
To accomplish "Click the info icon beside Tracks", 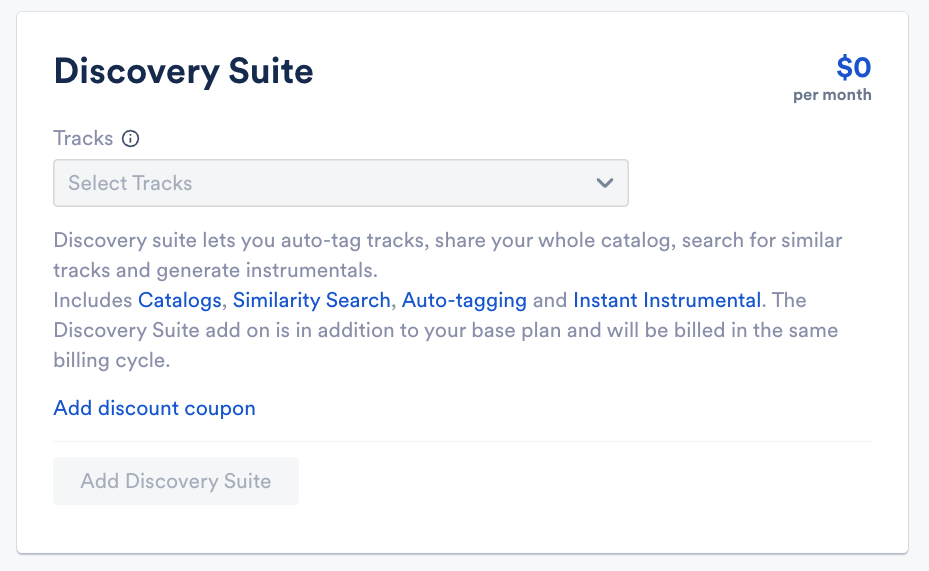I will [x=130, y=139].
